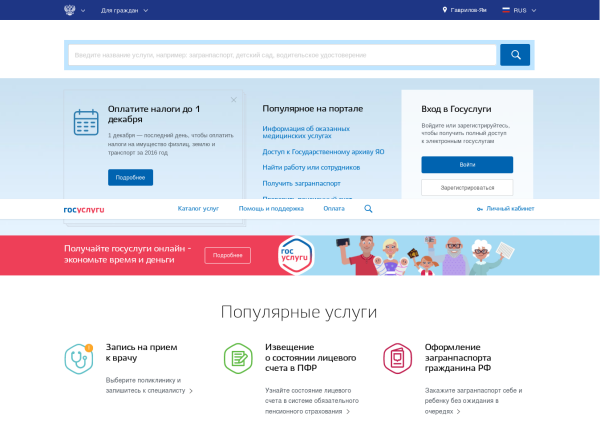
Task: Click the location pin icon near Гаврилов-Ям
Action: pos(445,10)
